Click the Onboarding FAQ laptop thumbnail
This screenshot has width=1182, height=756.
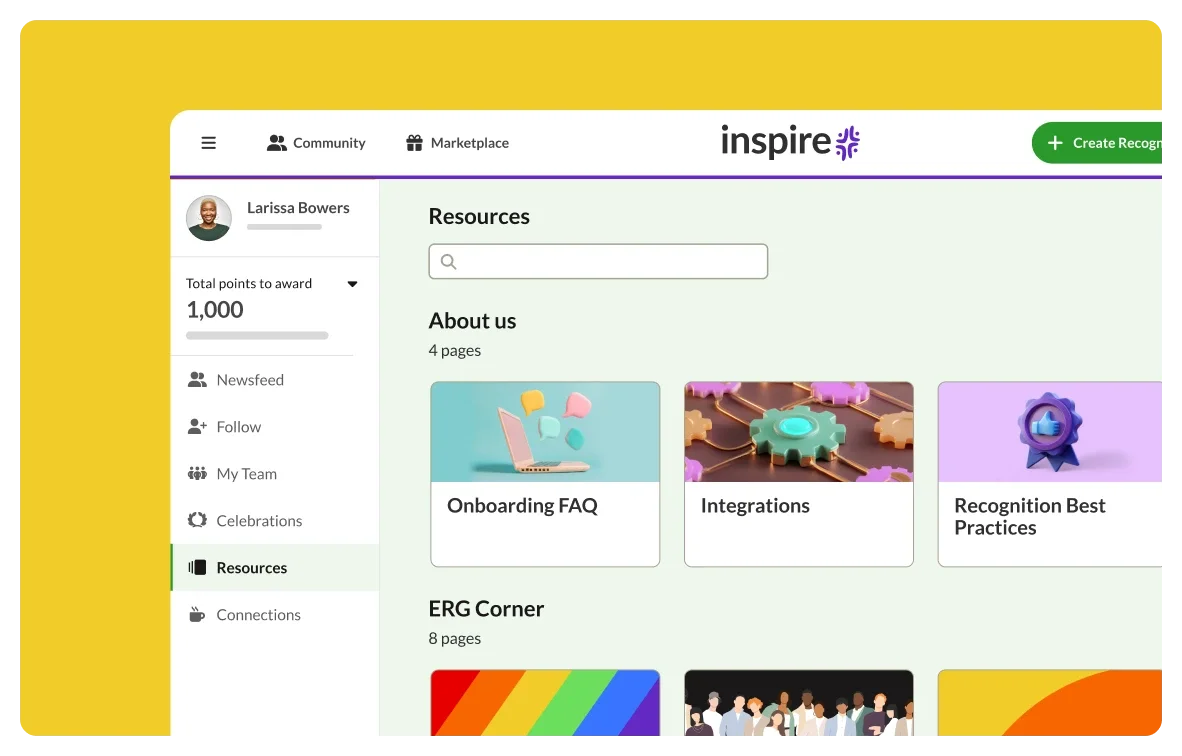tap(545, 432)
